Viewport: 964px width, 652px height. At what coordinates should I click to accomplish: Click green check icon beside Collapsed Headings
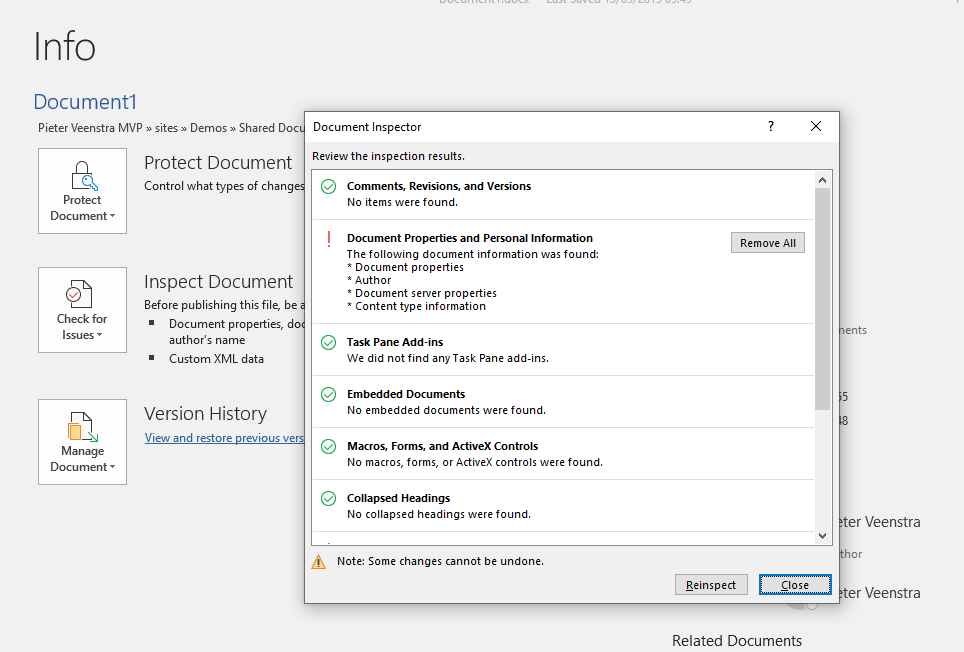(329, 498)
